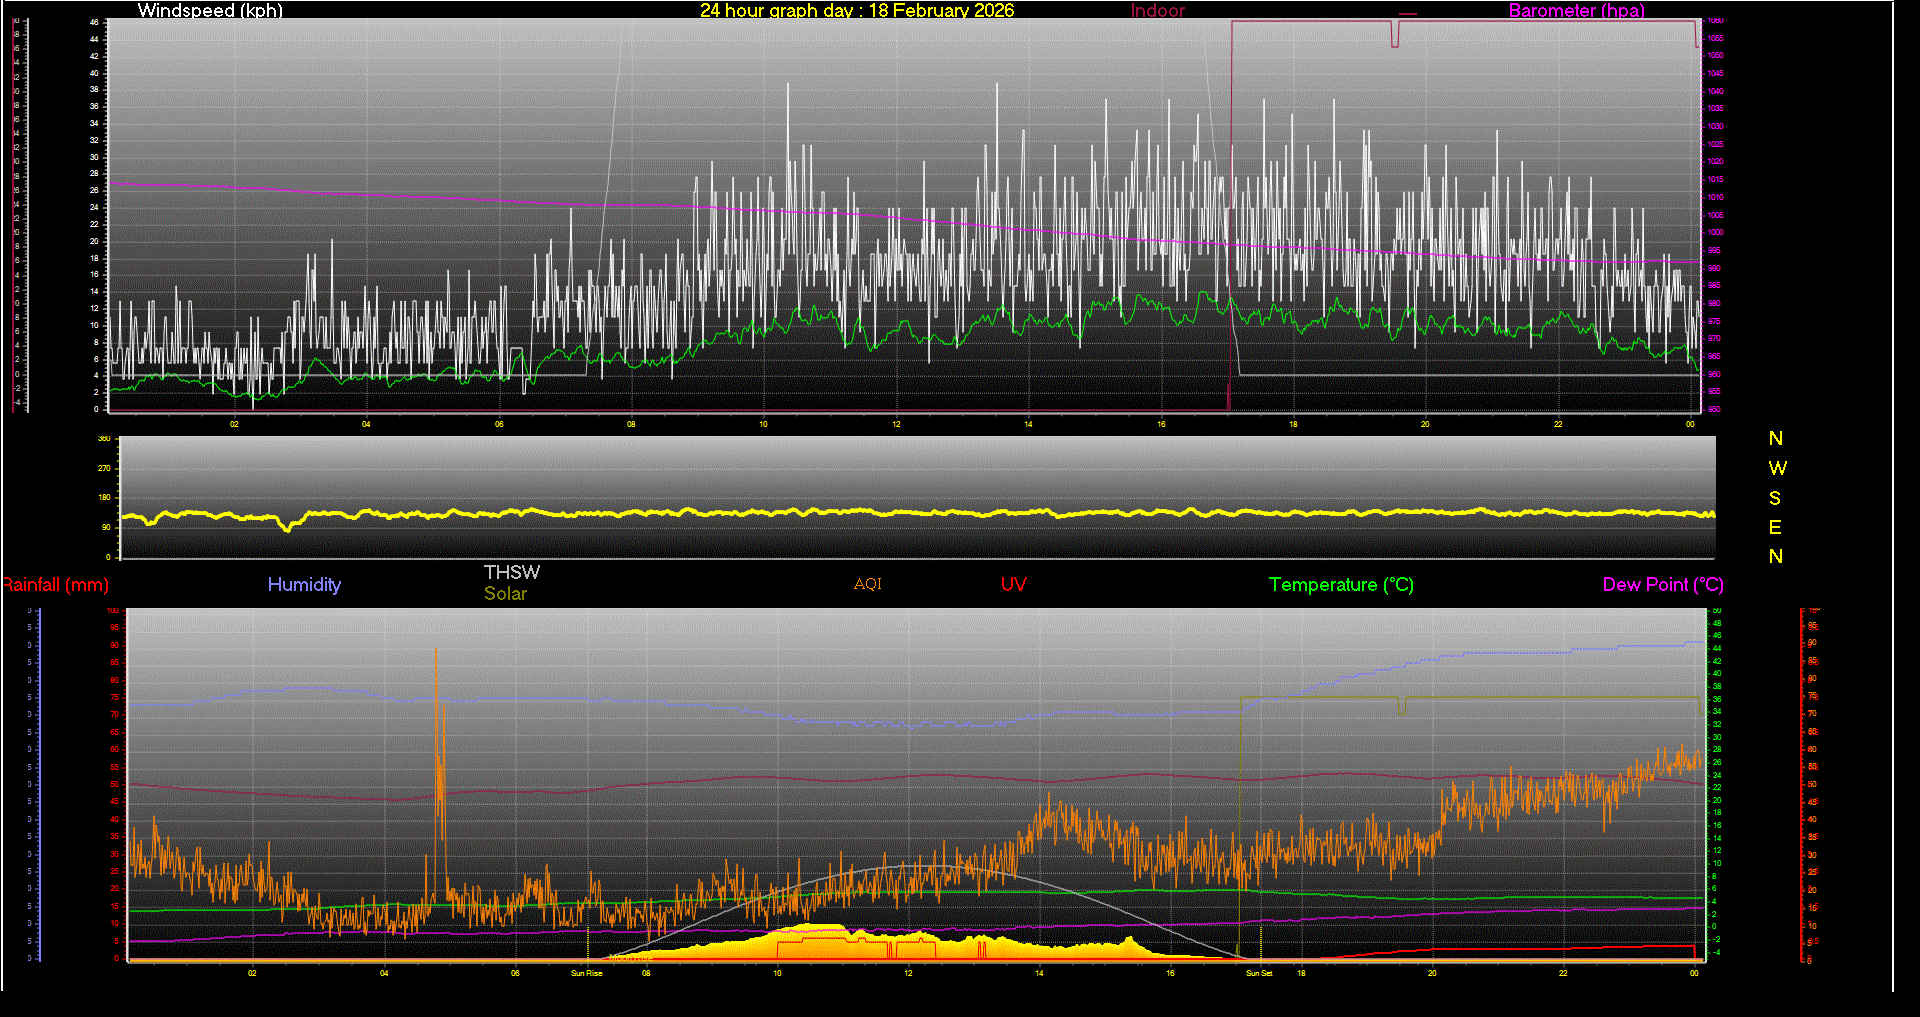
Task: Select the AQI legend label
Action: point(867,585)
